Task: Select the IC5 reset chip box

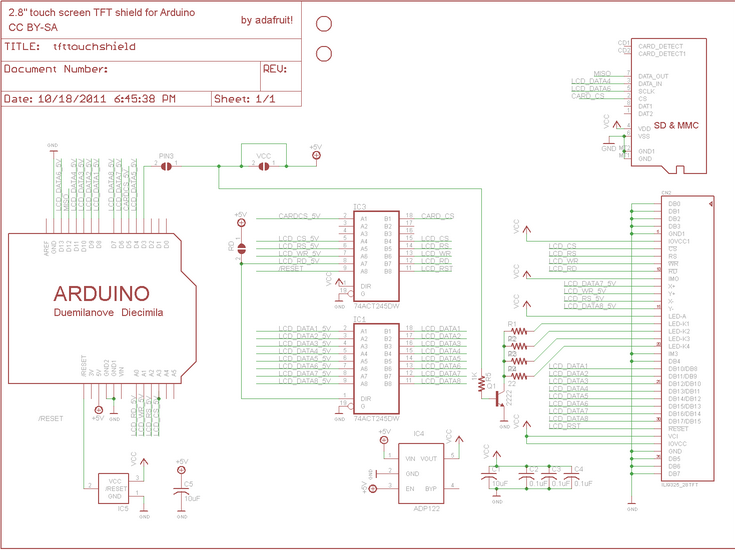Action: (113, 489)
